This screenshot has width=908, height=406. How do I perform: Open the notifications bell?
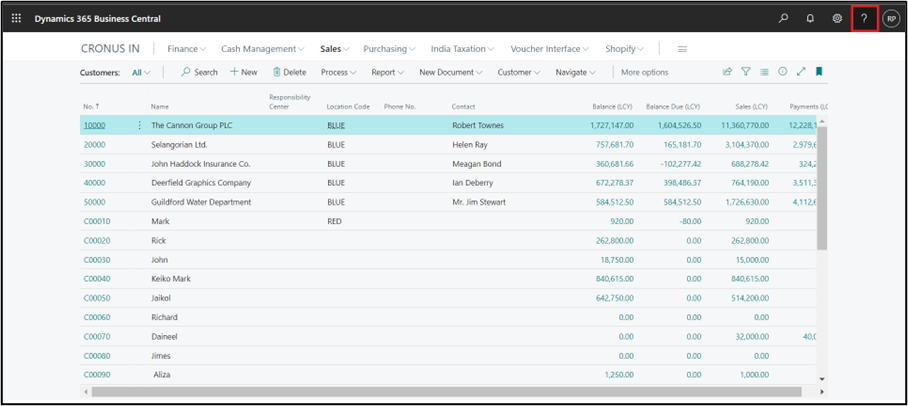point(810,19)
